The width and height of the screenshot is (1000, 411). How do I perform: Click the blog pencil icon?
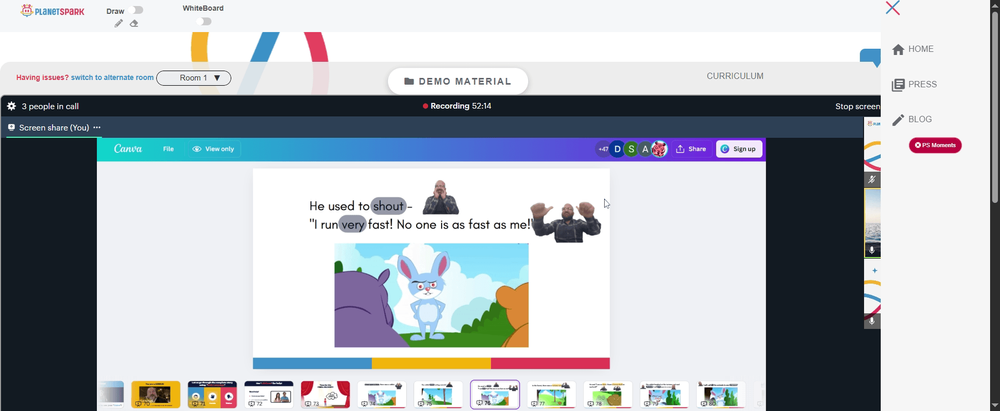tap(898, 120)
